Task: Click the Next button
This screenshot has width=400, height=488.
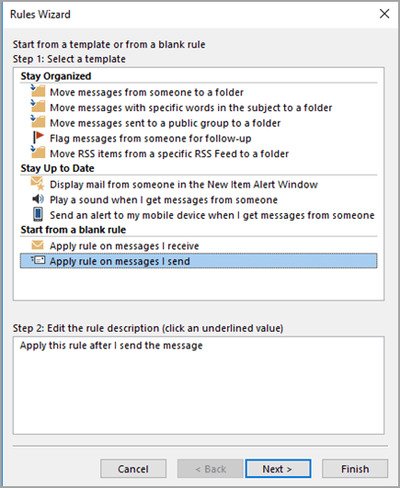Action: point(278,469)
